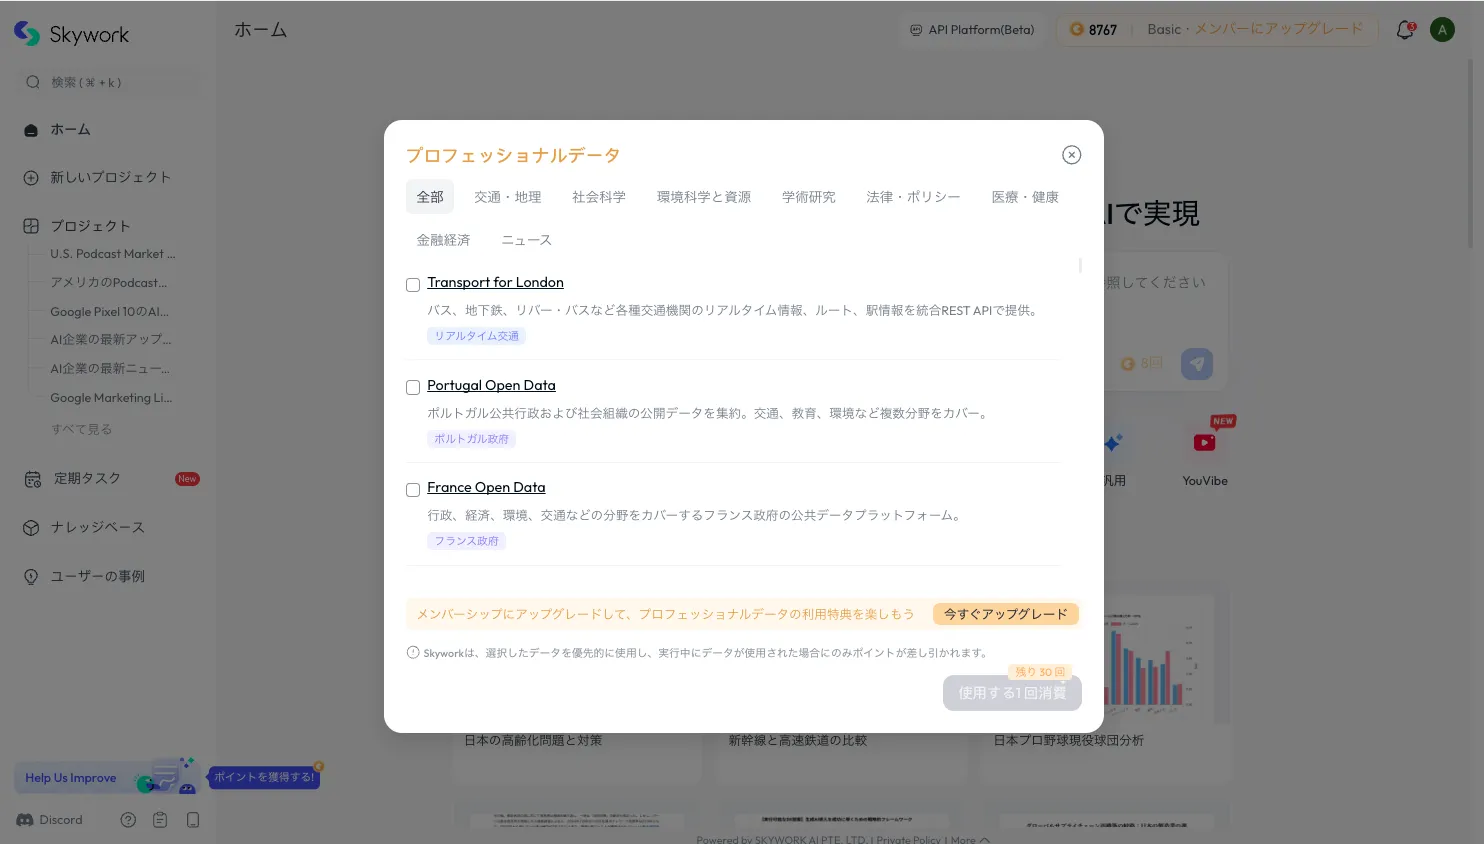
Task: Switch to the 社会科学 tab
Action: [599, 197]
